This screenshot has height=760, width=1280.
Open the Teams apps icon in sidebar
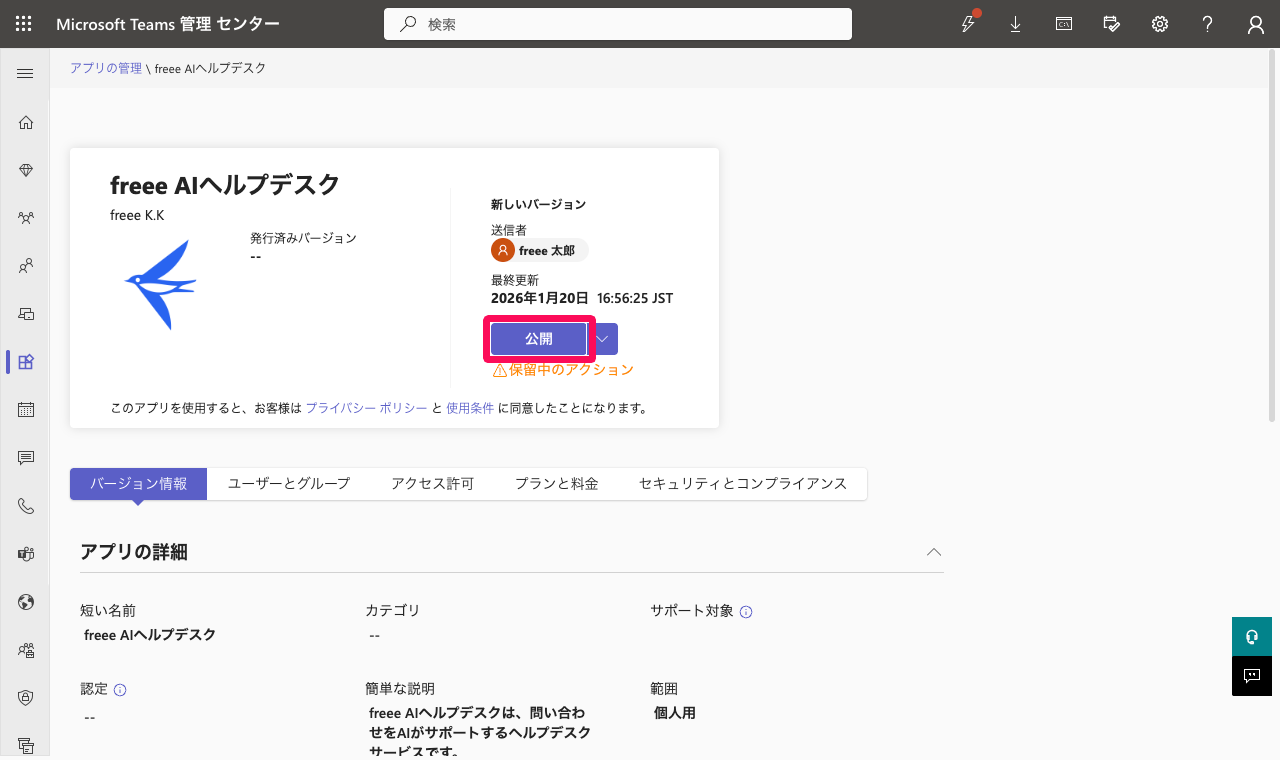pyautogui.click(x=26, y=362)
